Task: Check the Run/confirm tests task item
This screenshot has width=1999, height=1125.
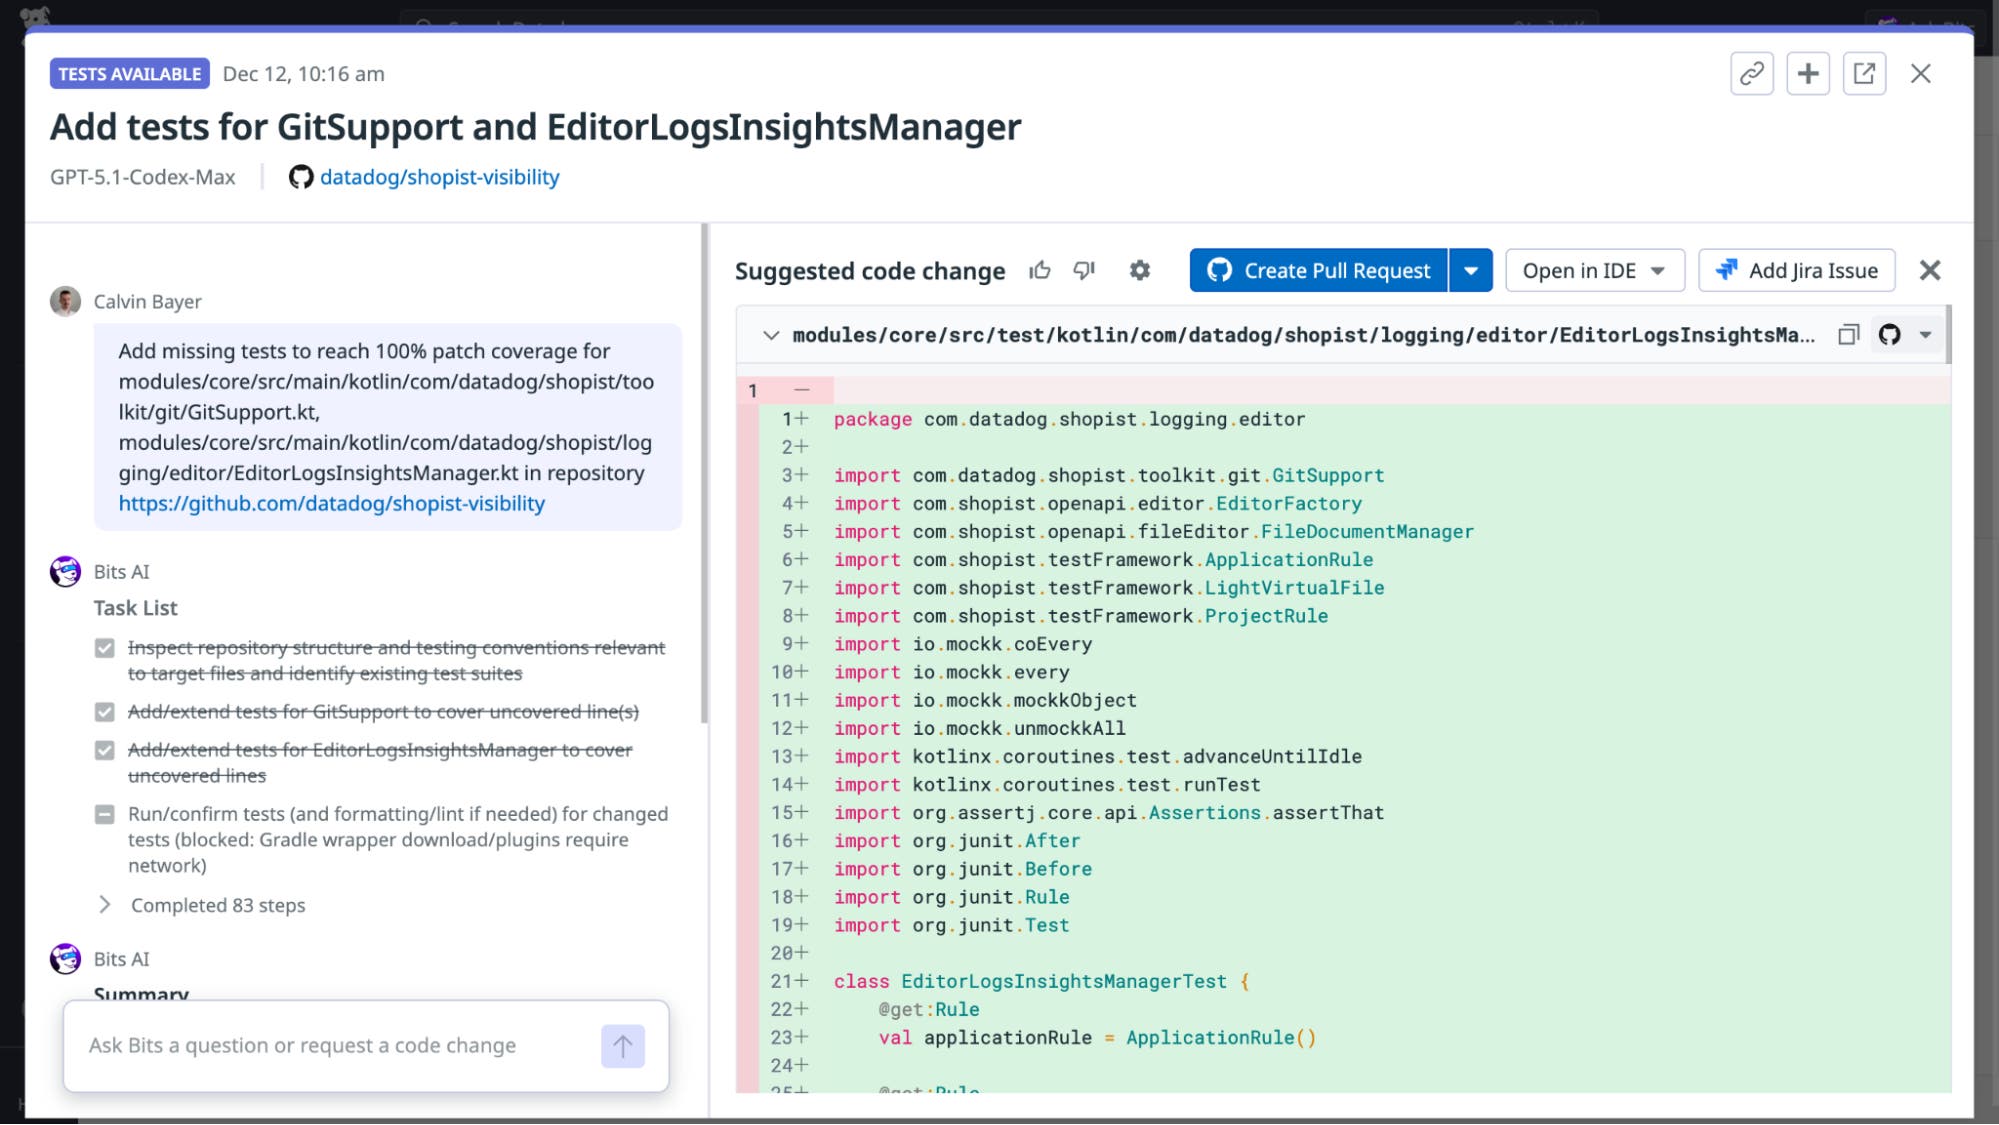Action: click(105, 814)
